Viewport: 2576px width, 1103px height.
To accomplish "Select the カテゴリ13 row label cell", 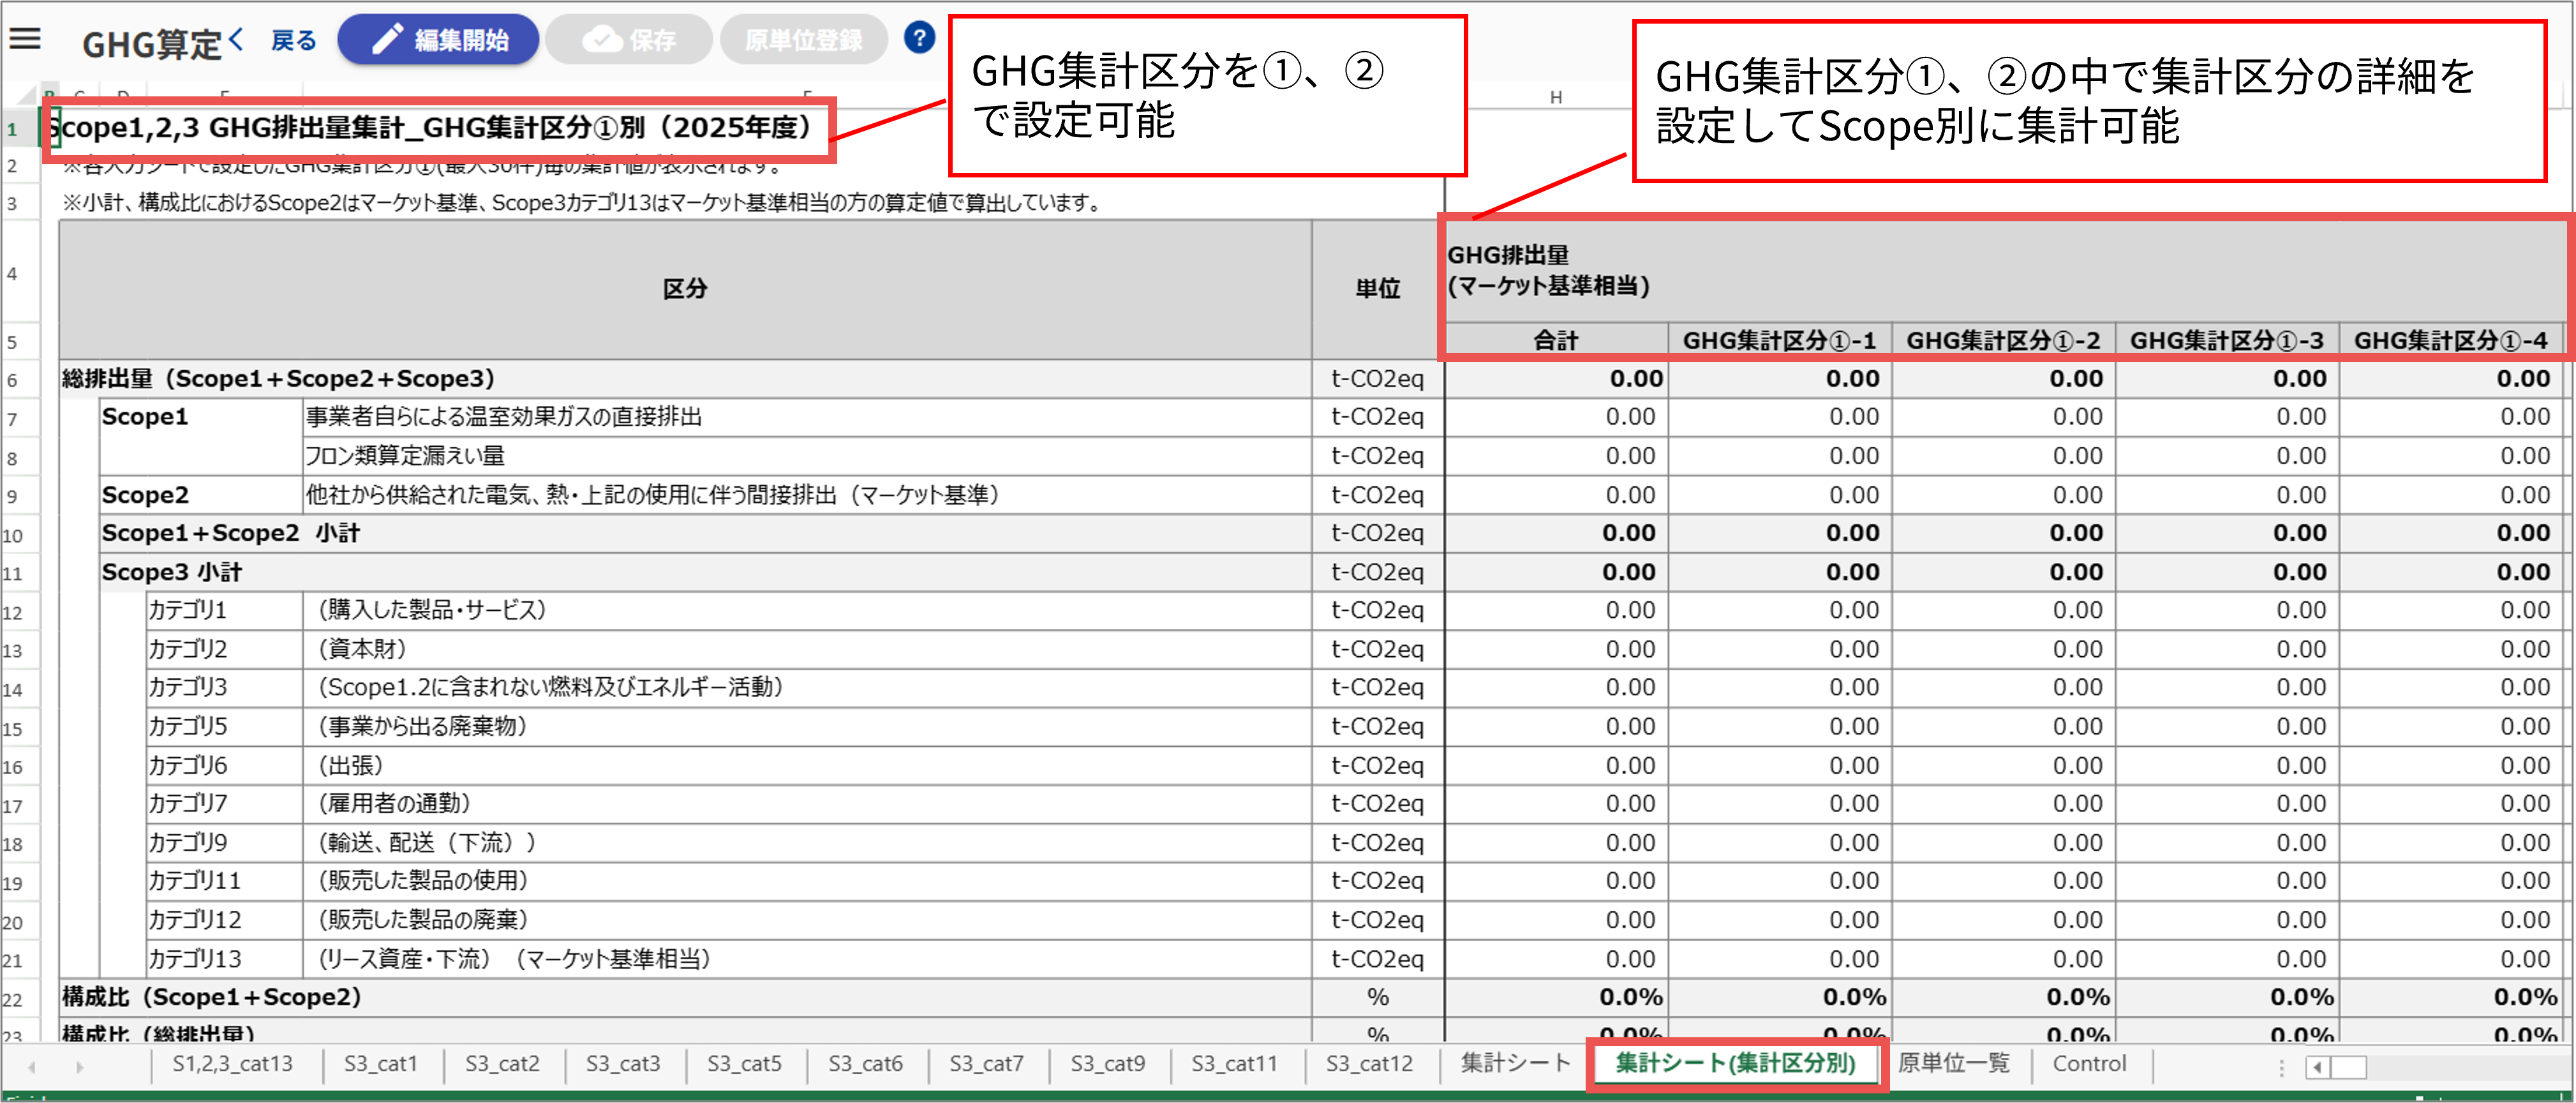I will 224,960.
